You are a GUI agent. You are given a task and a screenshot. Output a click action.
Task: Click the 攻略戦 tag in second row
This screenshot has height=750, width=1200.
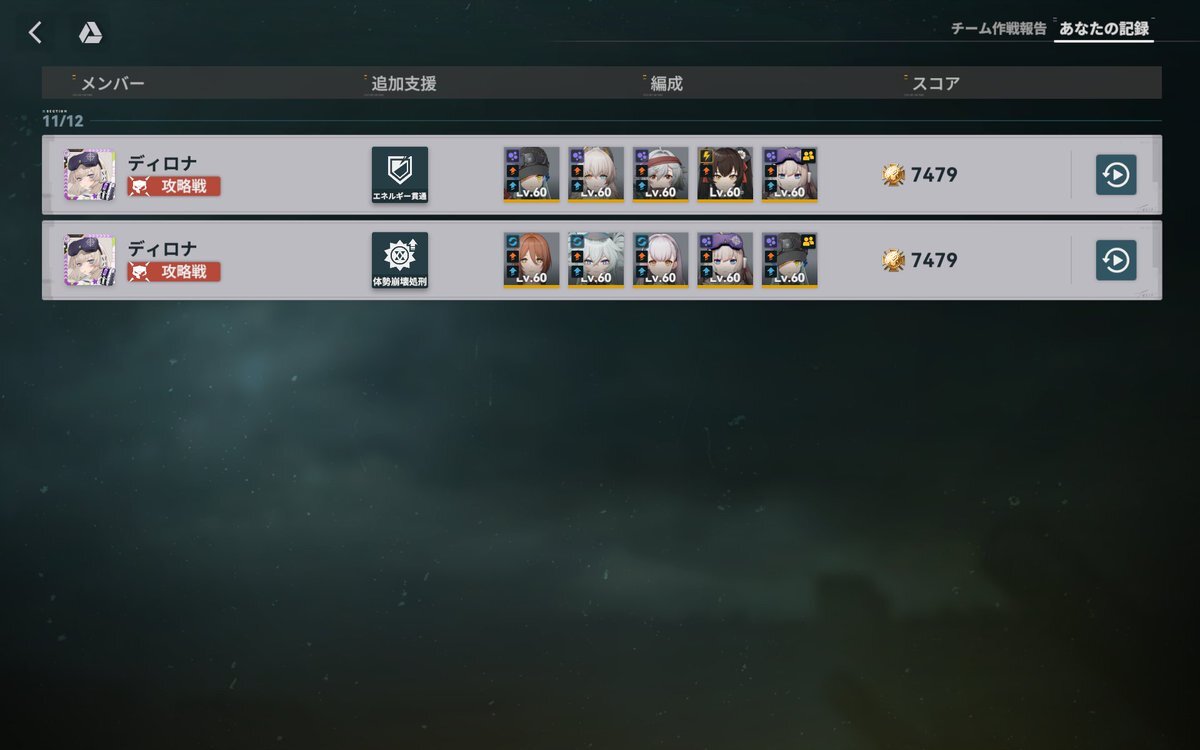174,272
